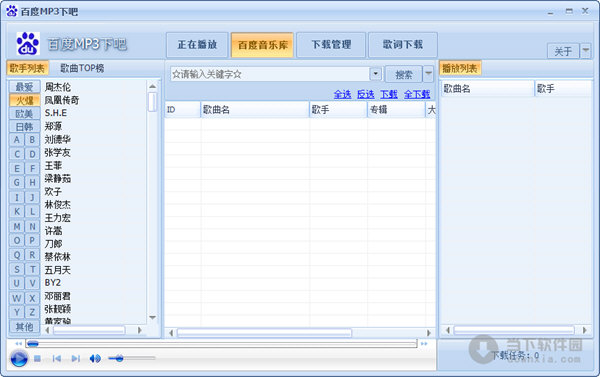Click the 反选 link
Viewport: 600px width, 377px height.
pyautogui.click(x=365, y=94)
